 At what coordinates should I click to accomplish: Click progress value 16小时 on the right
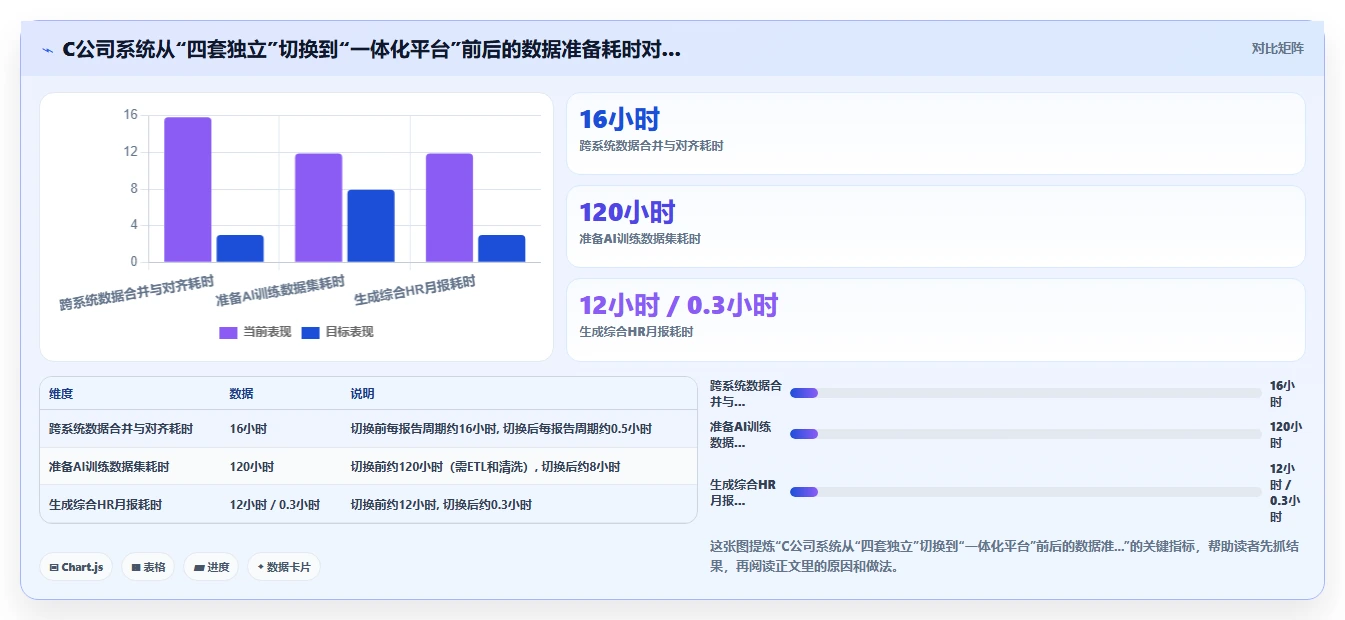1282,393
